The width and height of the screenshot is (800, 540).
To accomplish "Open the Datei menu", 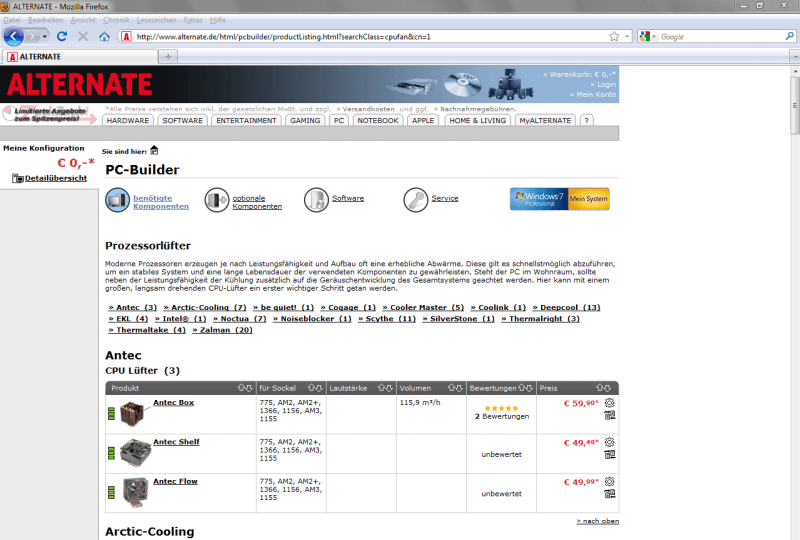I will [x=12, y=20].
